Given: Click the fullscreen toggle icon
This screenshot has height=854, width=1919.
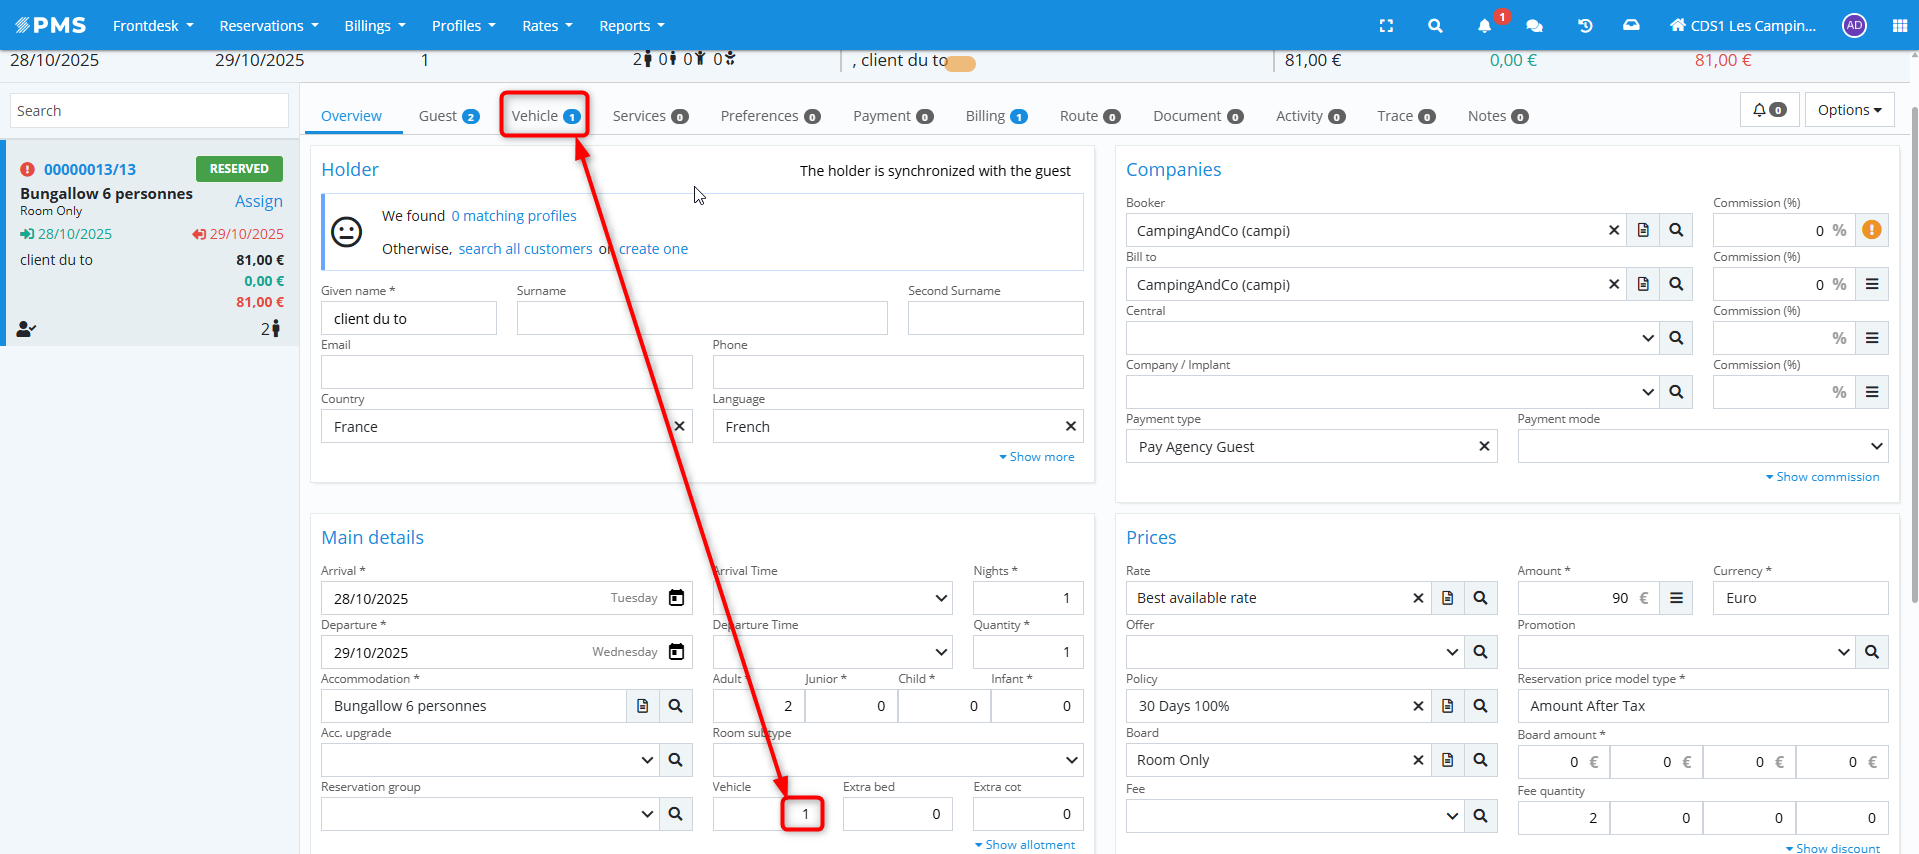Looking at the screenshot, I should (1386, 26).
